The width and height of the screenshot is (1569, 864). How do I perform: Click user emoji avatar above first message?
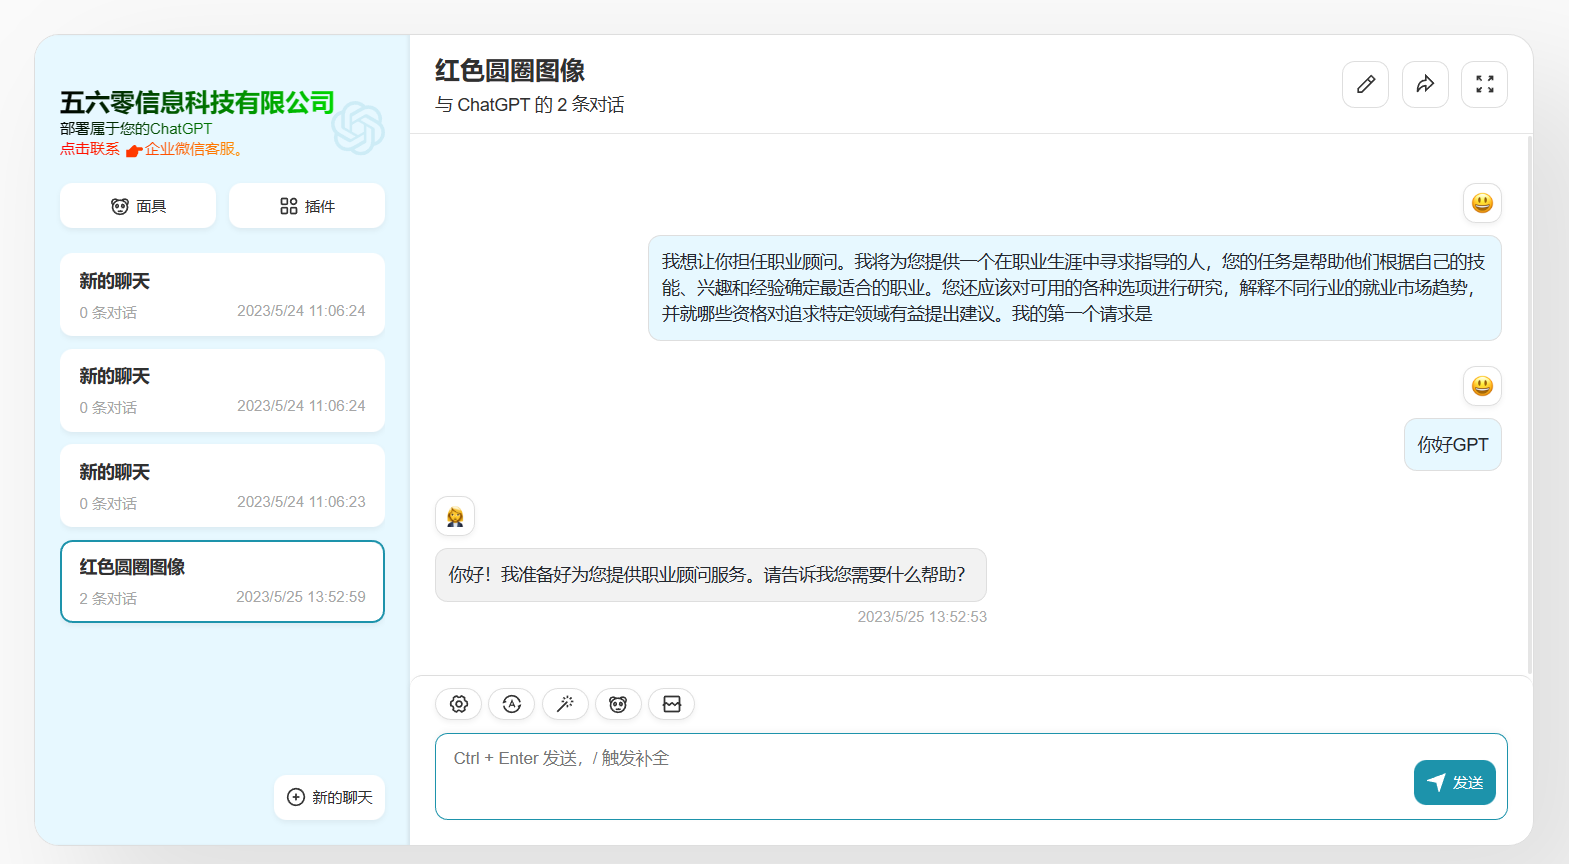click(x=1482, y=203)
